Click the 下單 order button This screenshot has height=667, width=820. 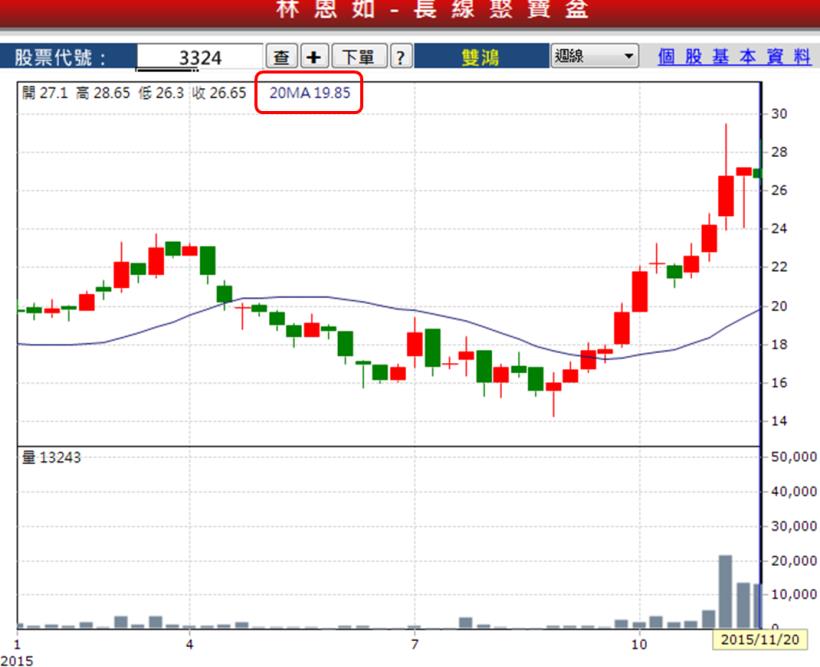359,56
